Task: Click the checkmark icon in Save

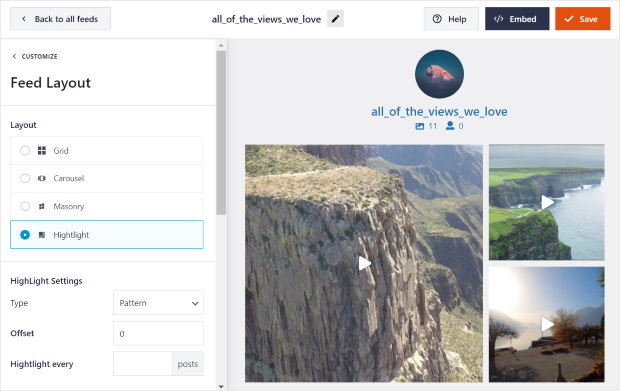Action: (569, 19)
